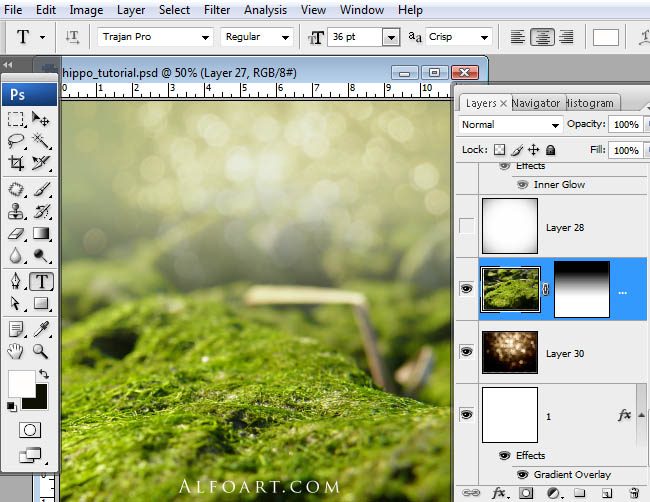
Task: Show hidden Layer 28
Action: coord(466,226)
